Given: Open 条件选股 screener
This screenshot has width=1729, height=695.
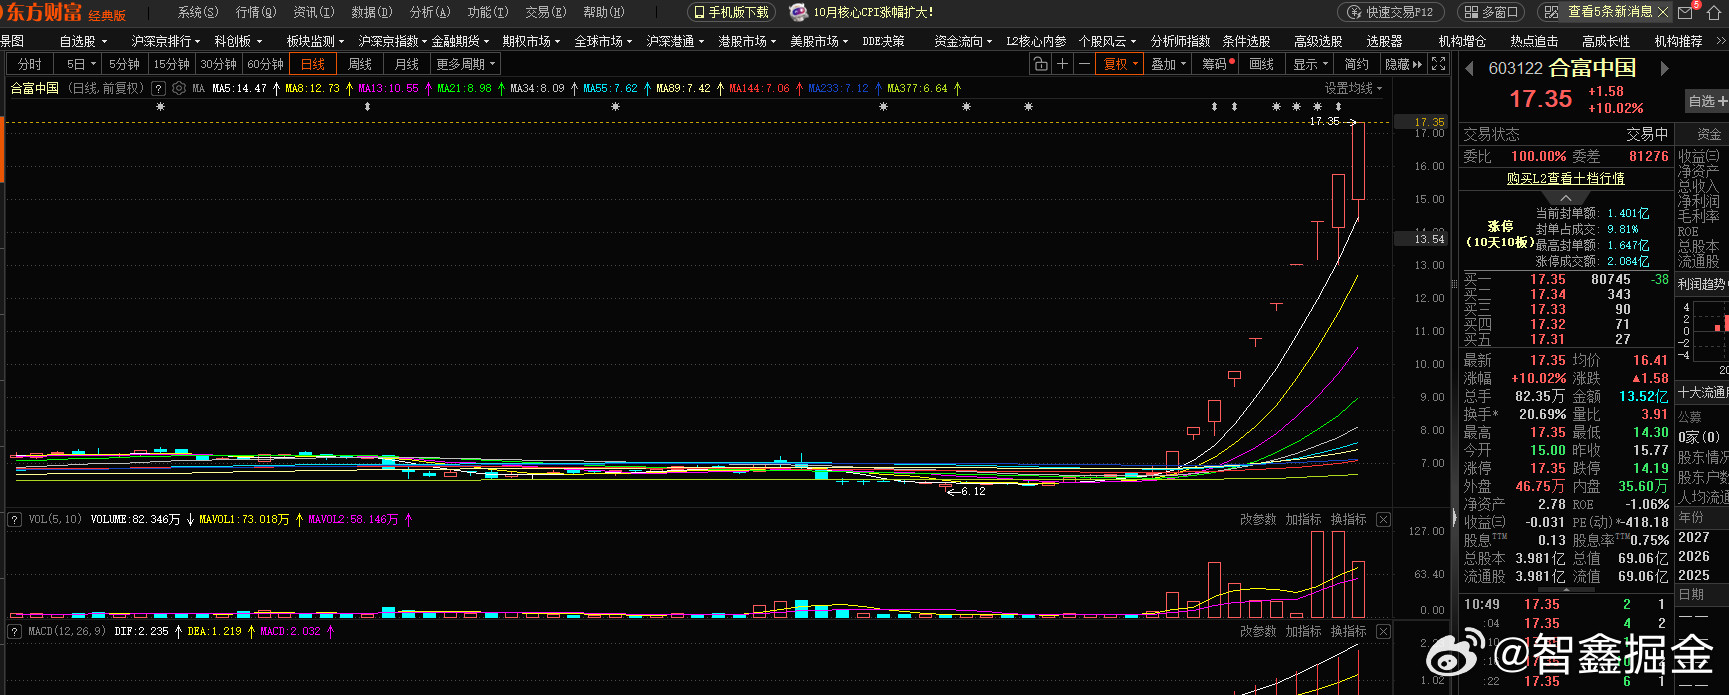Looking at the screenshot, I should pos(1246,41).
